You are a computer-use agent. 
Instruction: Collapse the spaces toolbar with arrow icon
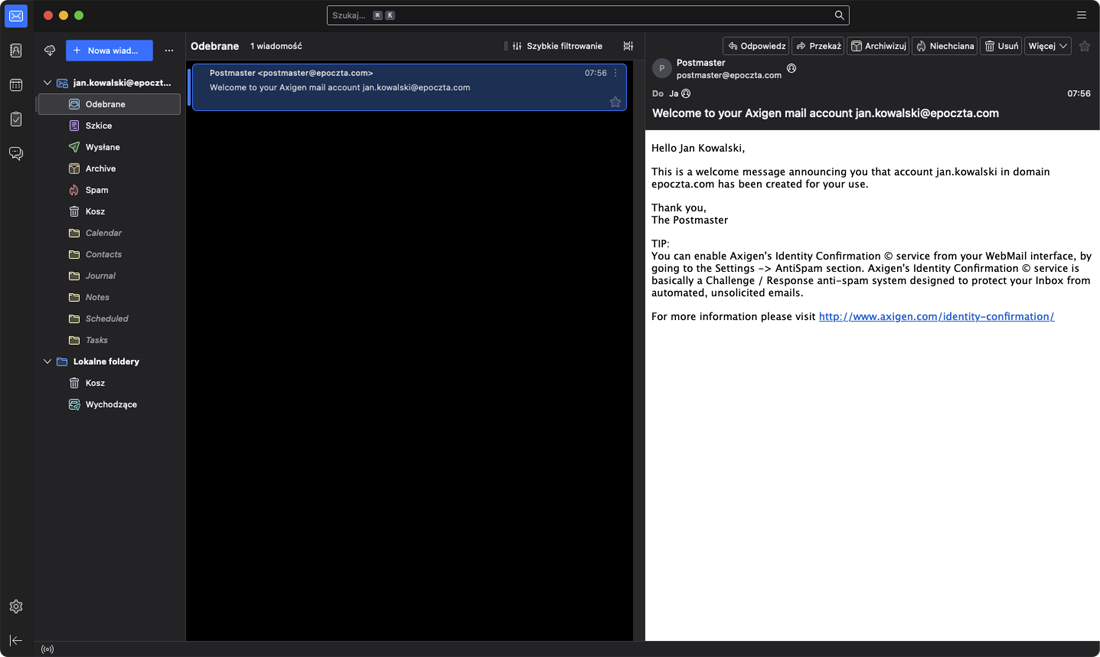click(x=16, y=640)
